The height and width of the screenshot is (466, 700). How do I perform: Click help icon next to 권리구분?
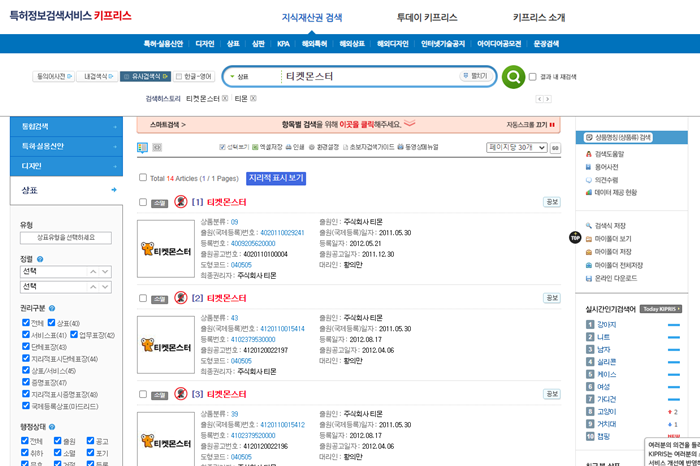52,308
